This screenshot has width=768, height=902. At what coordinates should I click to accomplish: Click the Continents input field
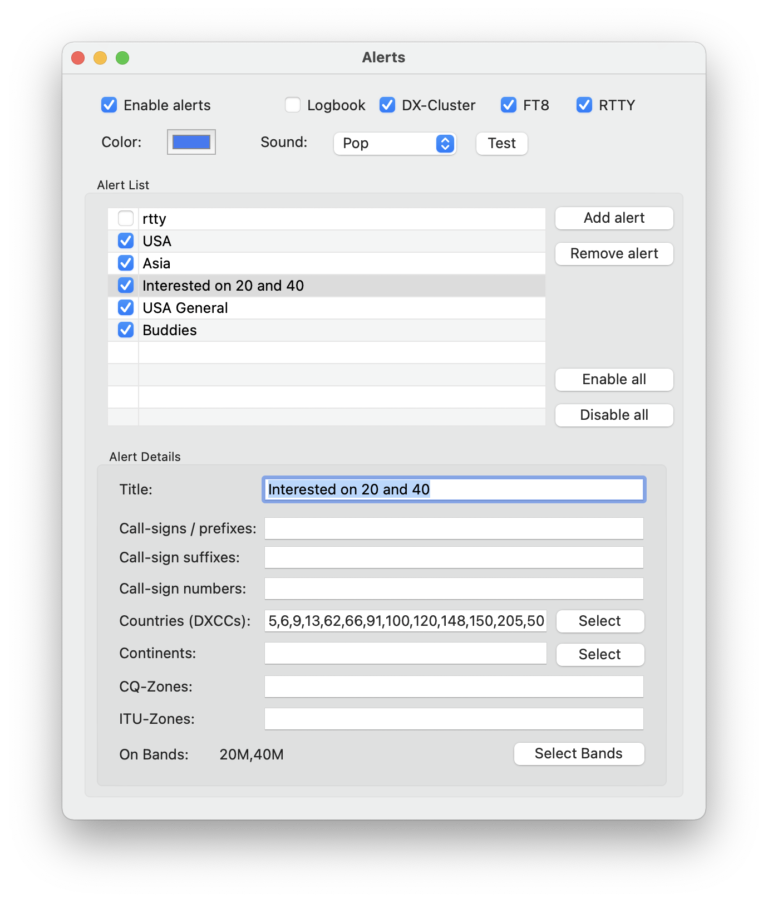406,653
